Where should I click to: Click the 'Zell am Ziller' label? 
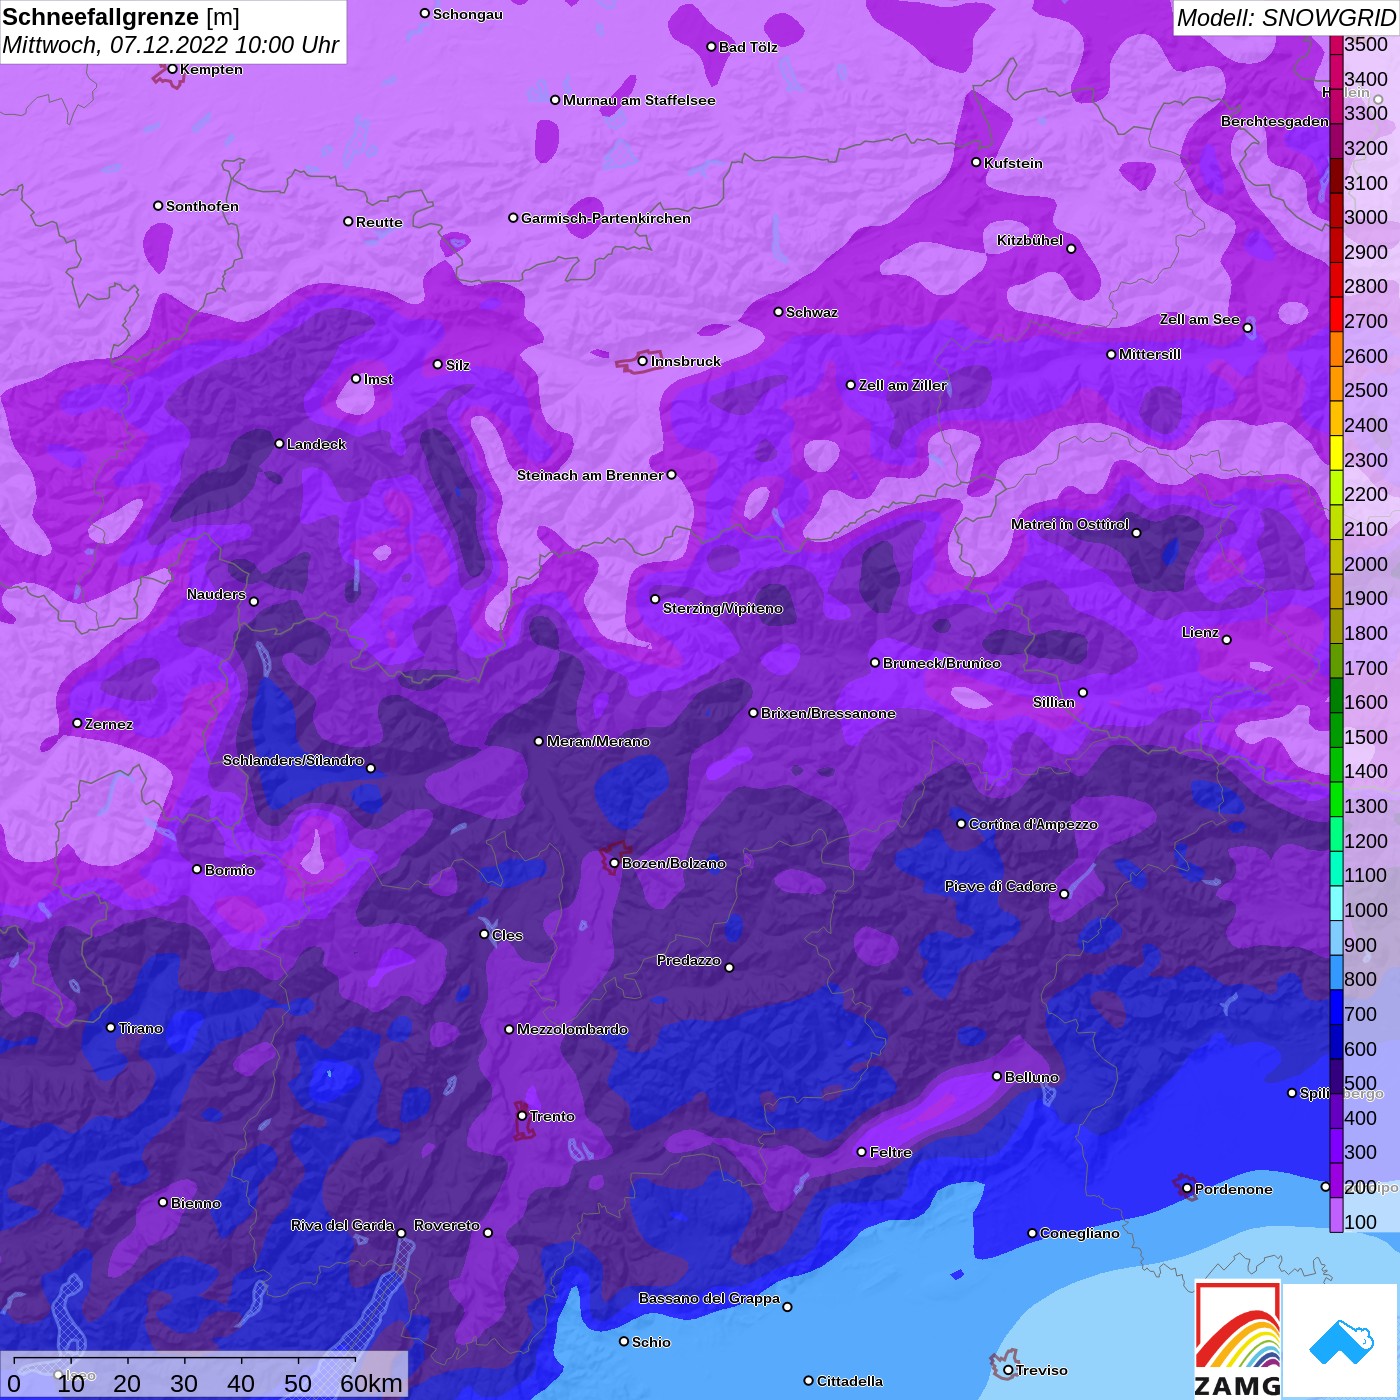pos(903,385)
